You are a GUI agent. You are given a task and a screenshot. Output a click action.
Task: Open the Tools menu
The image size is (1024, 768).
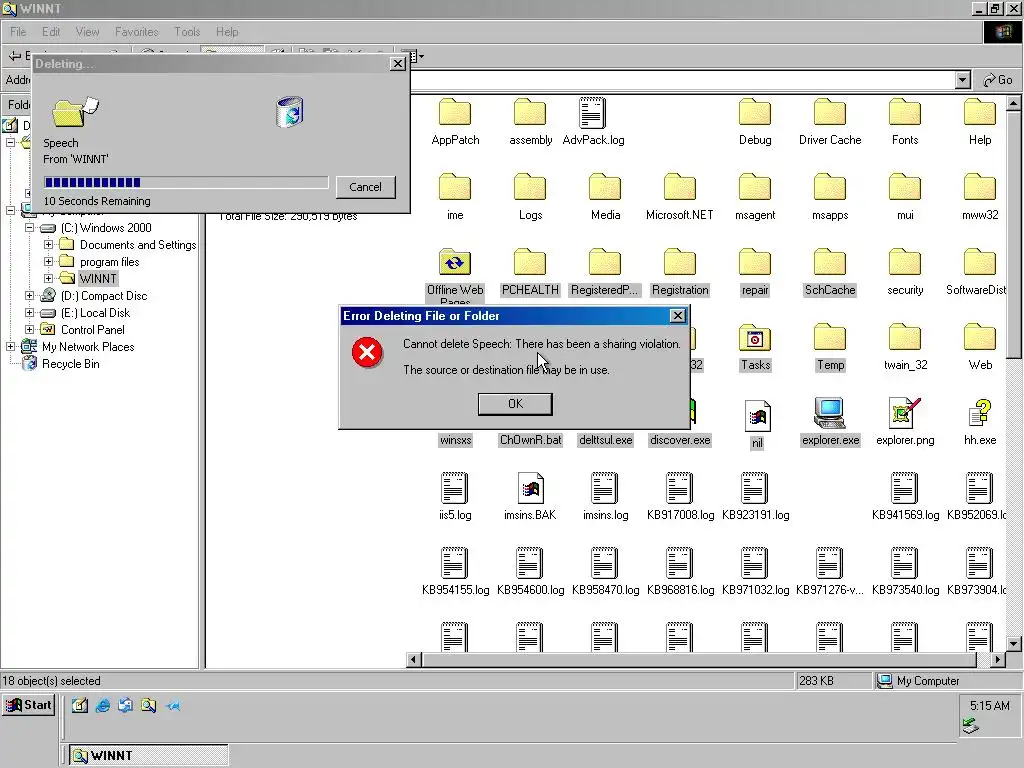pos(187,31)
